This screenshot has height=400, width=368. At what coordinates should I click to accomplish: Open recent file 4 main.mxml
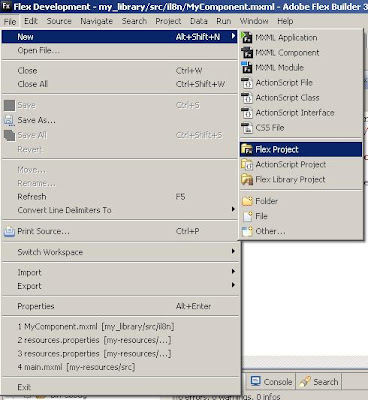coord(119,367)
